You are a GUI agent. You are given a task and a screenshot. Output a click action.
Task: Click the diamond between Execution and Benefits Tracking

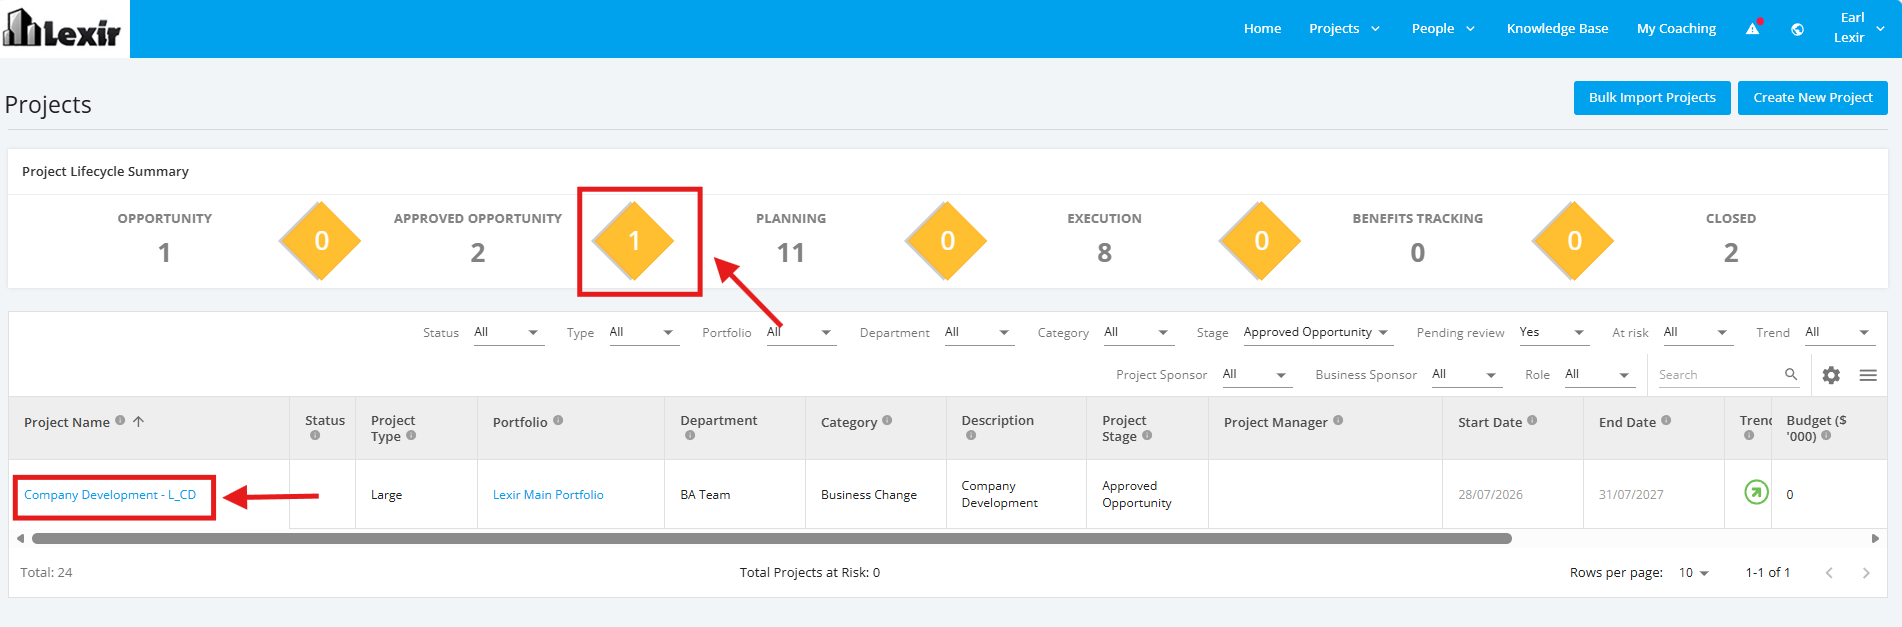pos(1261,241)
